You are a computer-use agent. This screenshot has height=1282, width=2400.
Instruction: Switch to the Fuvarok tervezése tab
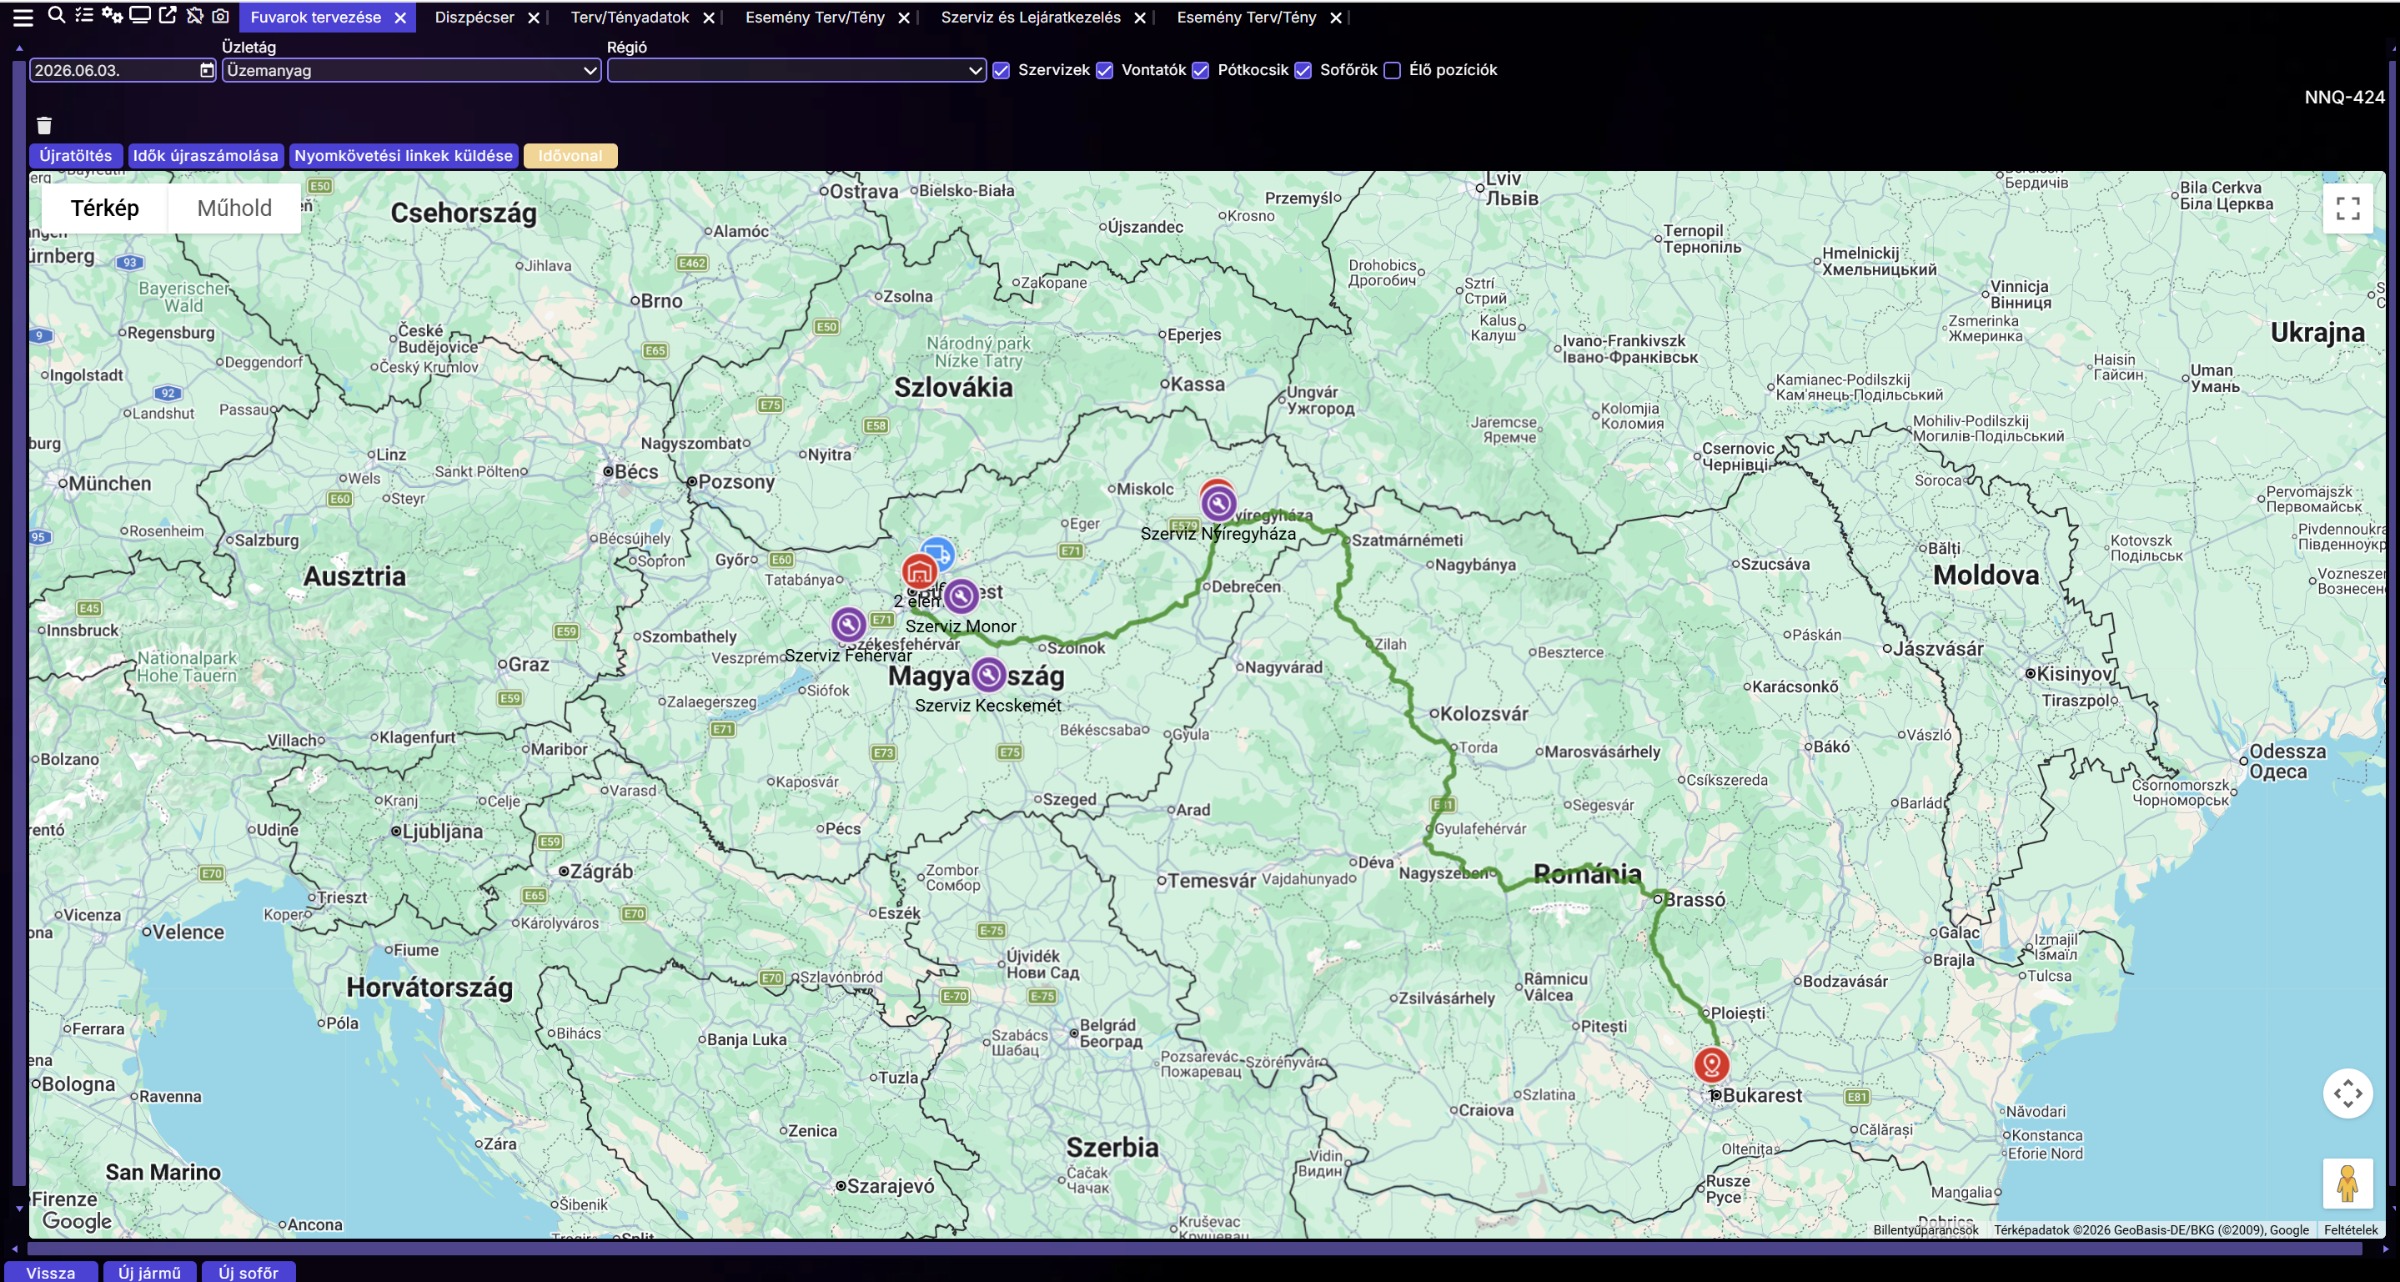click(x=315, y=17)
